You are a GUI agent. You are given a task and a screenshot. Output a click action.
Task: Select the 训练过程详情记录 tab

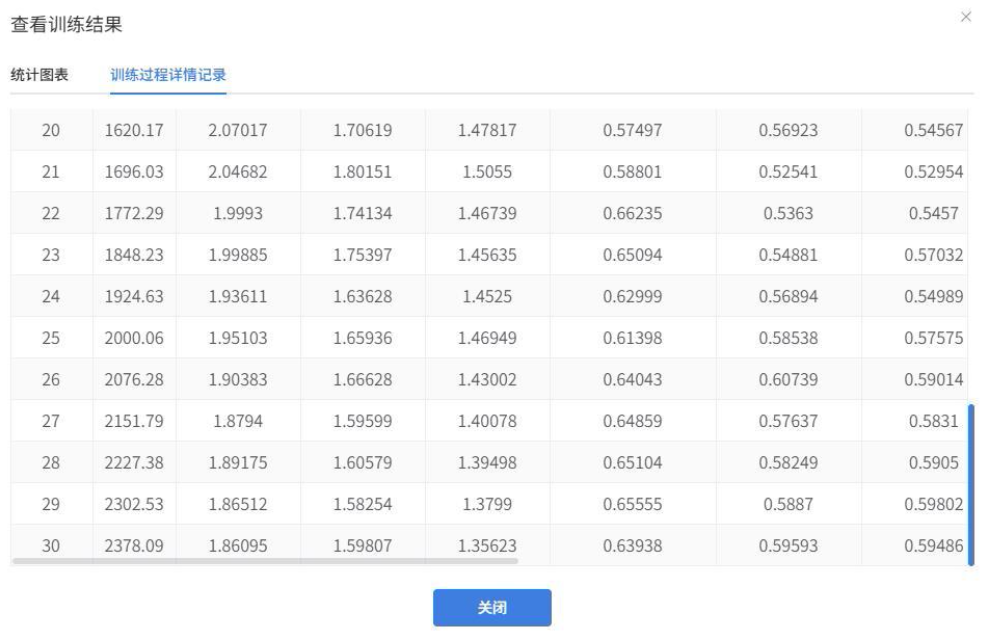168,75
